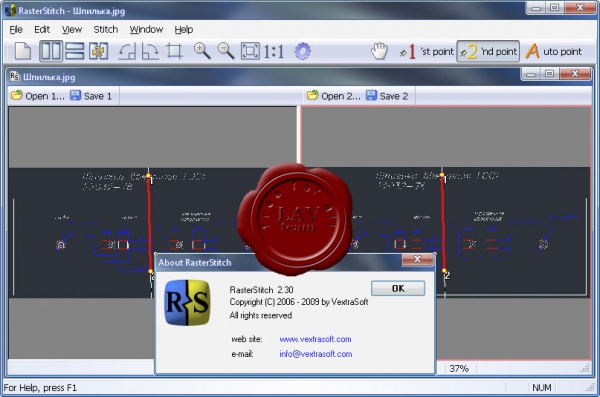Select the Hand pan tool
This screenshot has height=397, width=600.
379,51
